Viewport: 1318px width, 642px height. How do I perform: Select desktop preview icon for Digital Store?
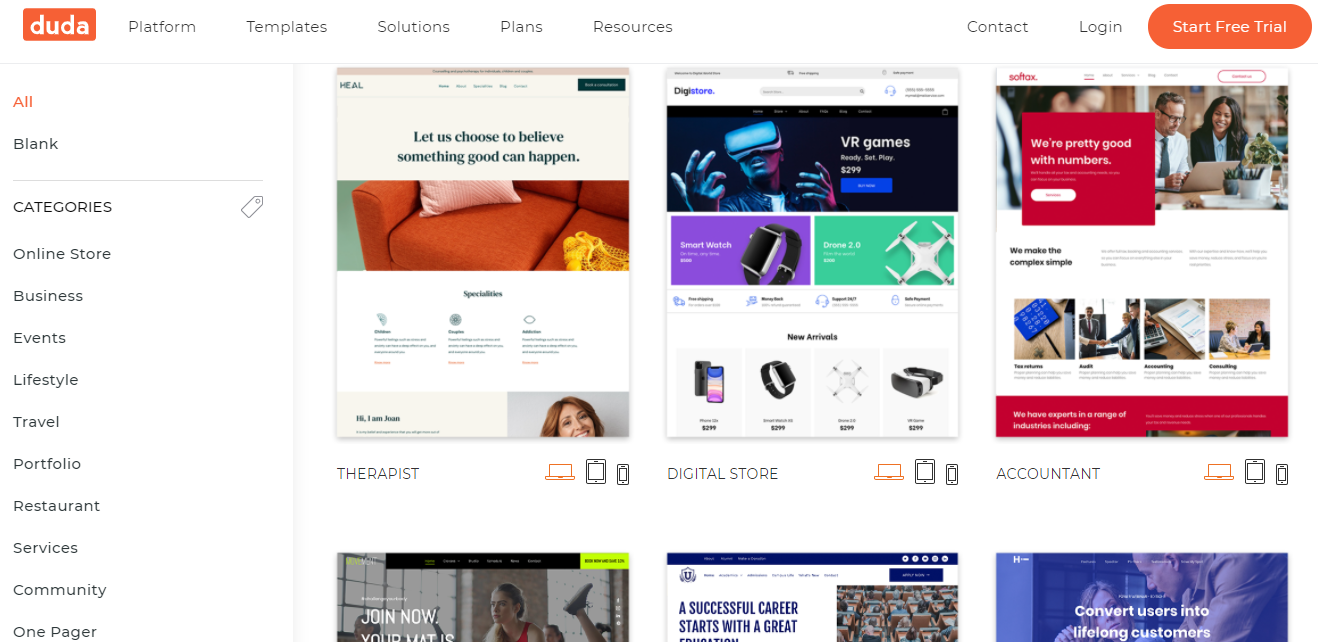889,473
